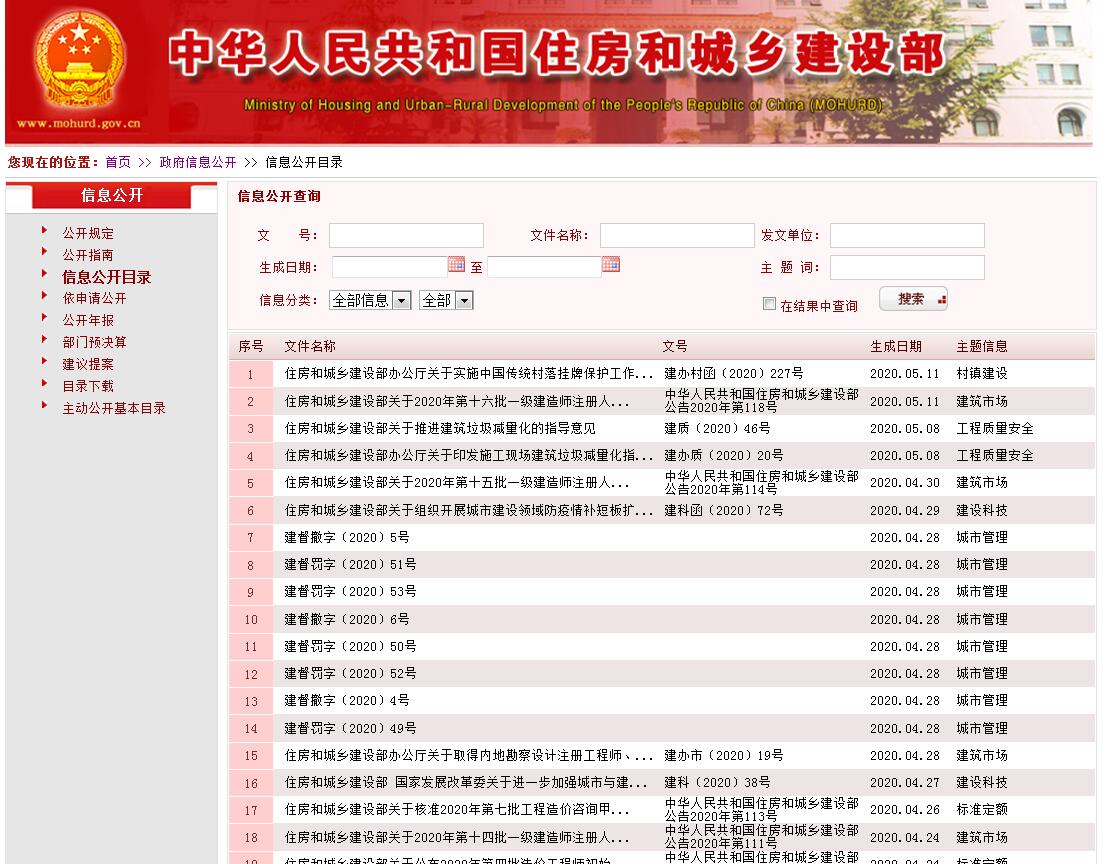Open 依申请公开 in the sidebar menu
This screenshot has width=1111, height=864.
click(94, 298)
